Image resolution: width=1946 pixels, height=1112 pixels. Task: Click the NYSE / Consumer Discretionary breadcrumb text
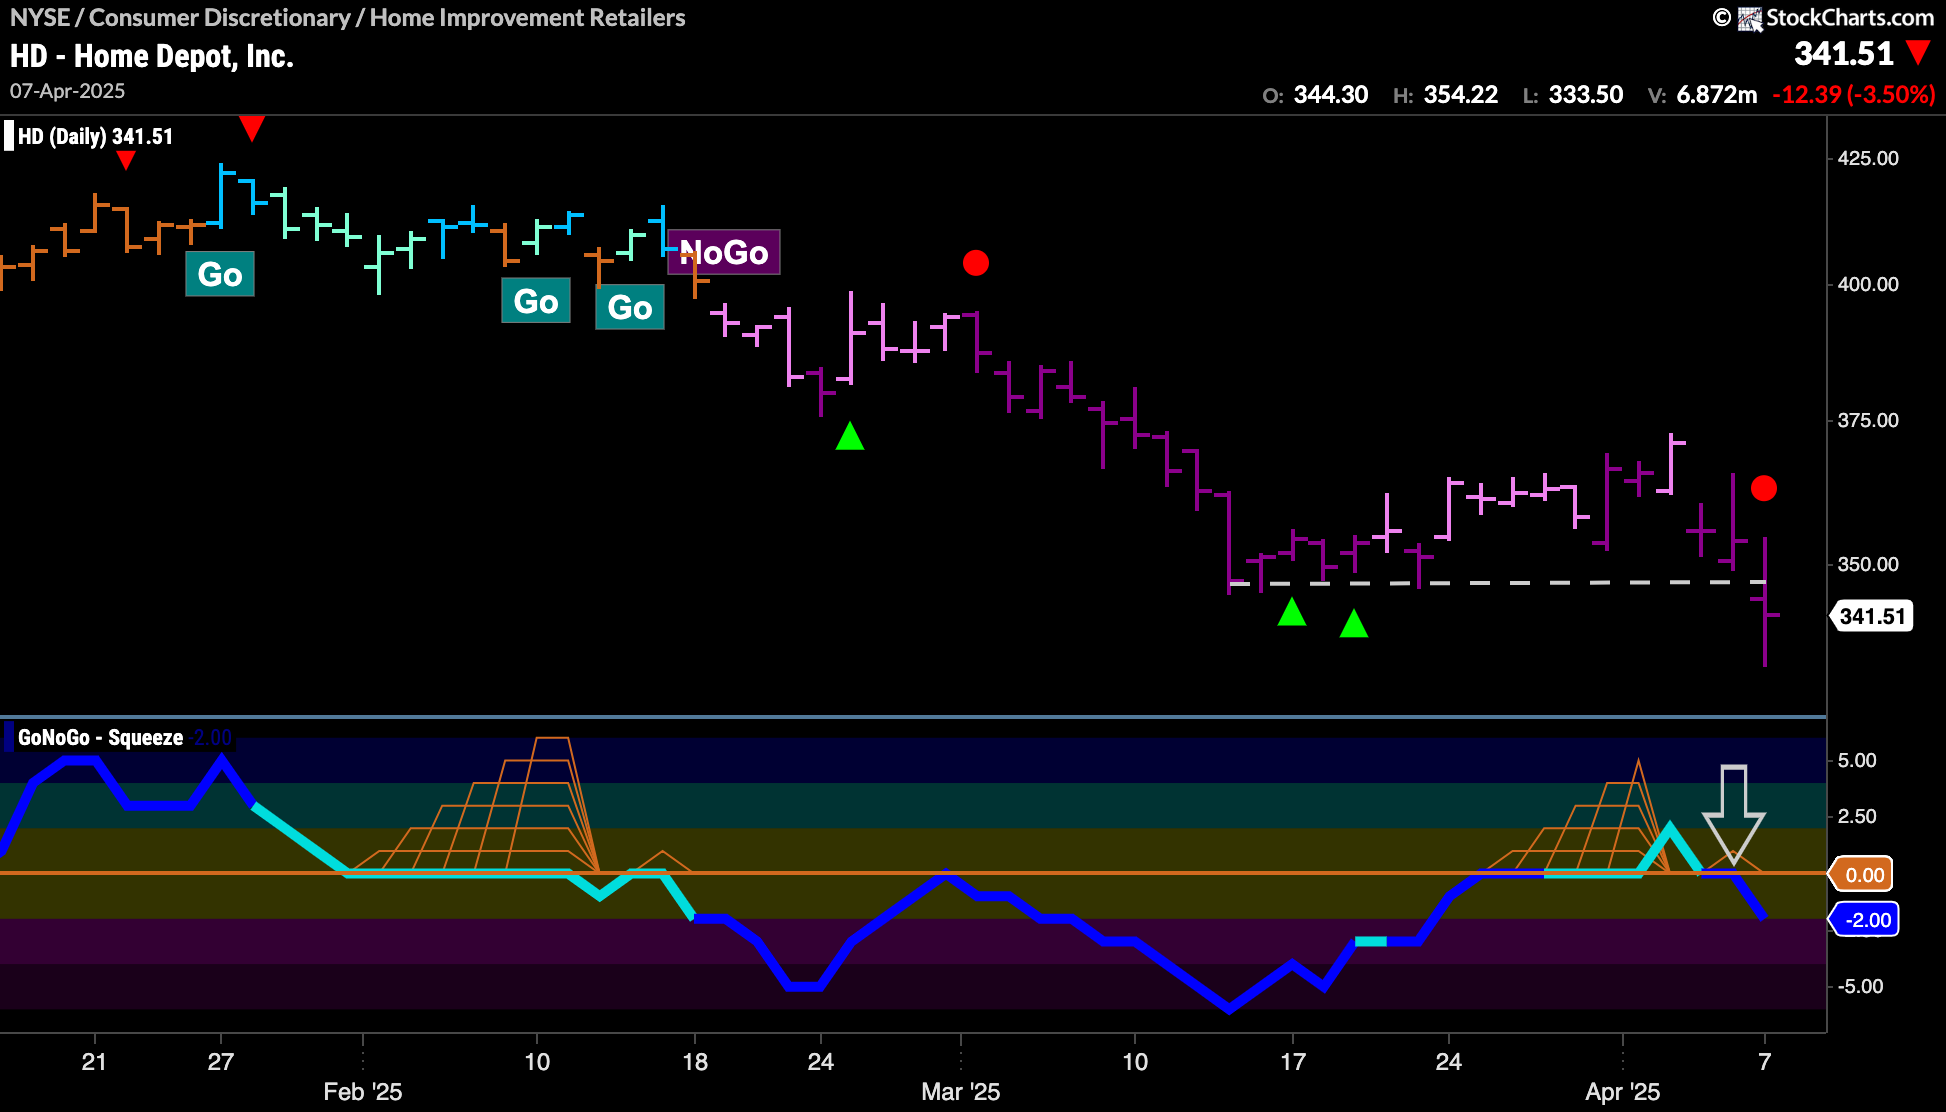(x=348, y=17)
